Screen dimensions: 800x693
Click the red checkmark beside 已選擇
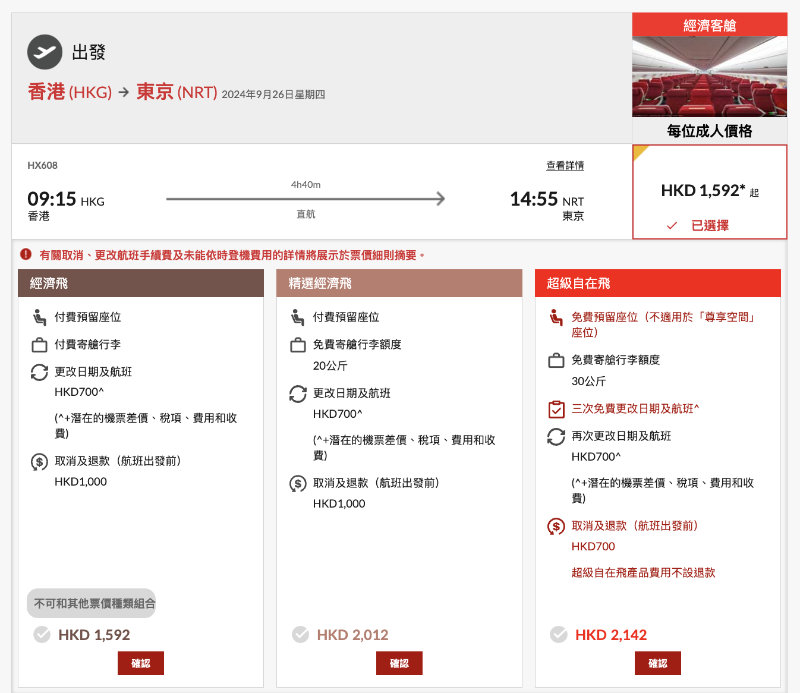click(x=672, y=225)
